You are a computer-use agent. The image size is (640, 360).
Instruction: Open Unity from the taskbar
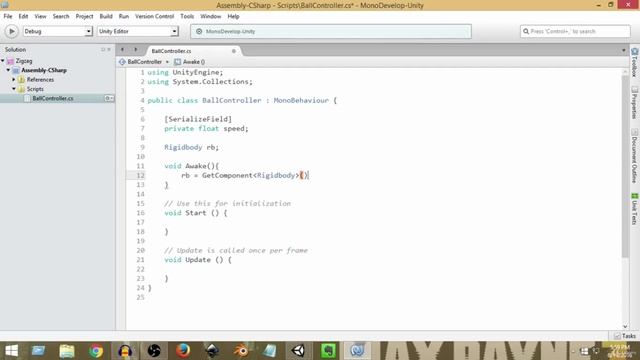pyautogui.click(x=299, y=351)
